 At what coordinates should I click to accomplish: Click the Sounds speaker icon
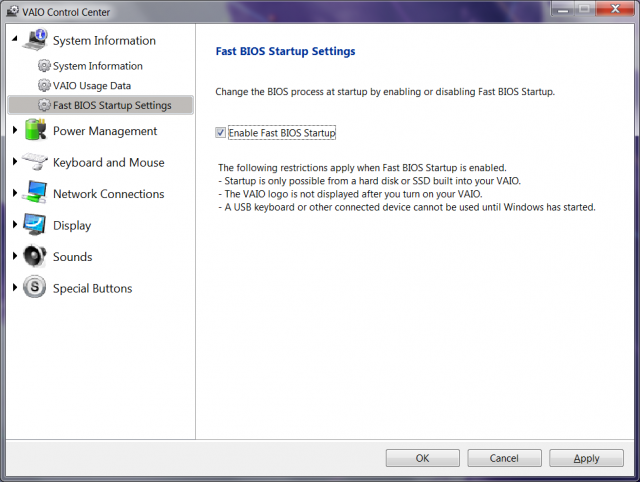(x=35, y=256)
